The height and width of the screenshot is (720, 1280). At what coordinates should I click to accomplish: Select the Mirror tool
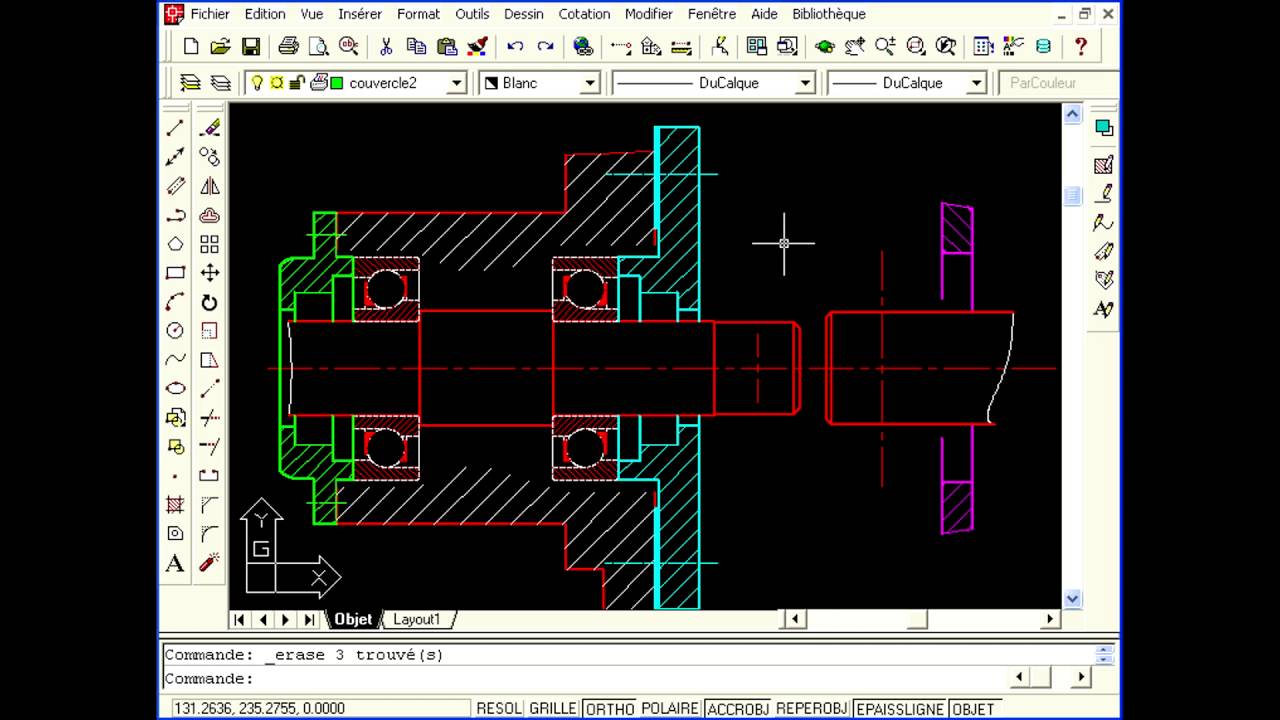coord(209,186)
